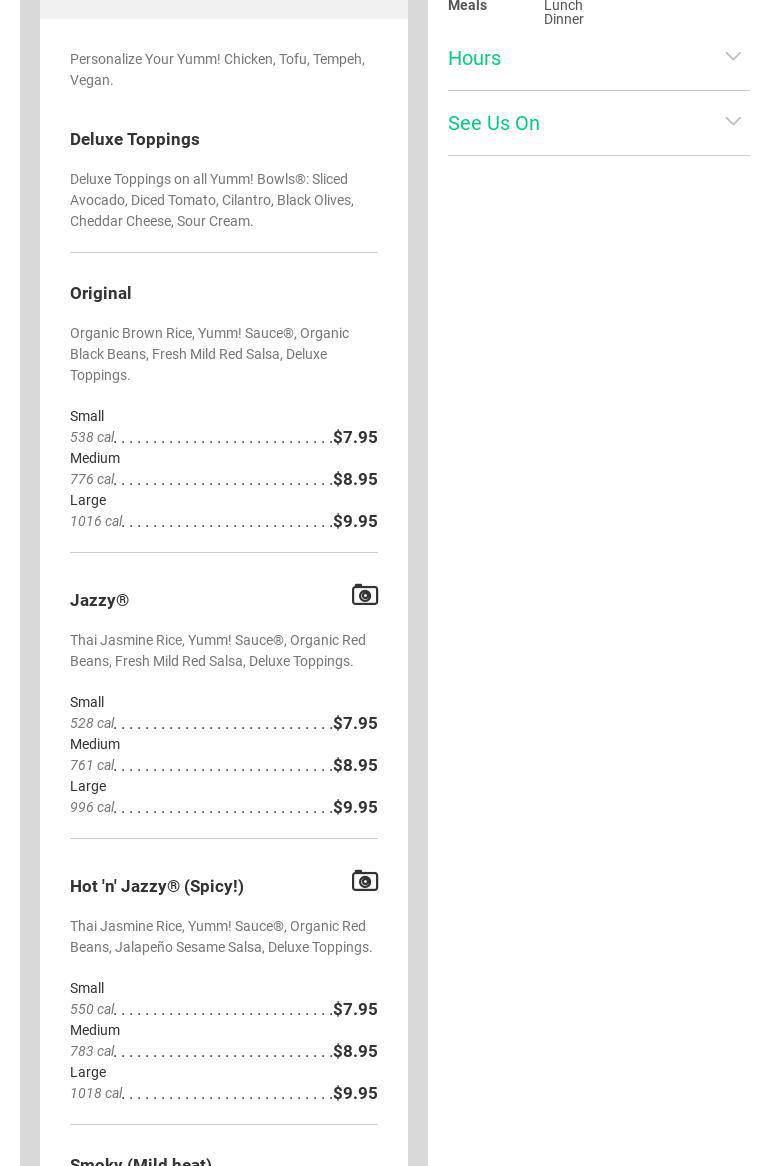Select the Hot 'n' Jazzy® (Spicy!) heading
Viewport: 770px width, 1166px height.
(x=157, y=886)
